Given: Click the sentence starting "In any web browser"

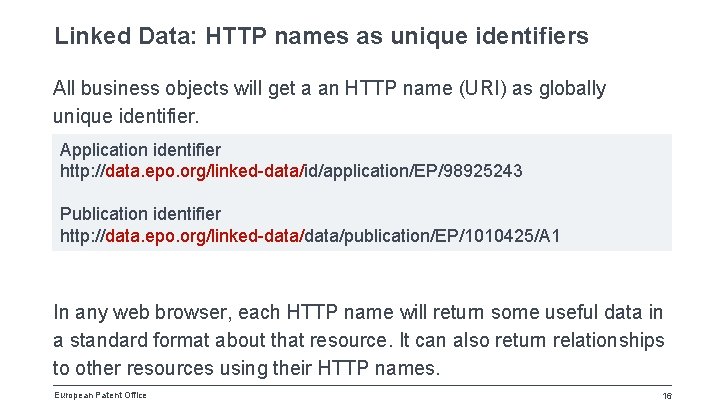Looking at the screenshot, I should point(357,314).
